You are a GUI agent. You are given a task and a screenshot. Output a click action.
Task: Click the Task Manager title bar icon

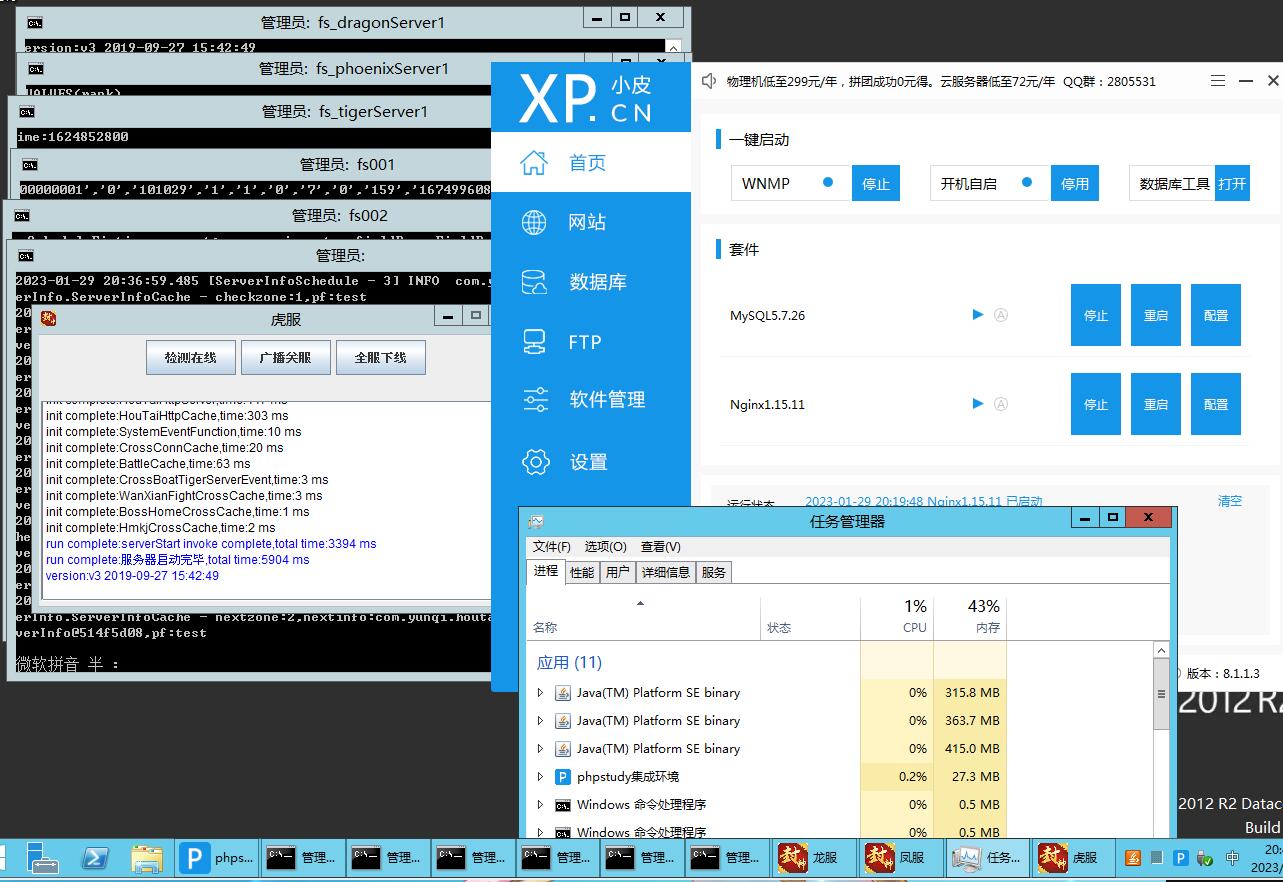536,521
